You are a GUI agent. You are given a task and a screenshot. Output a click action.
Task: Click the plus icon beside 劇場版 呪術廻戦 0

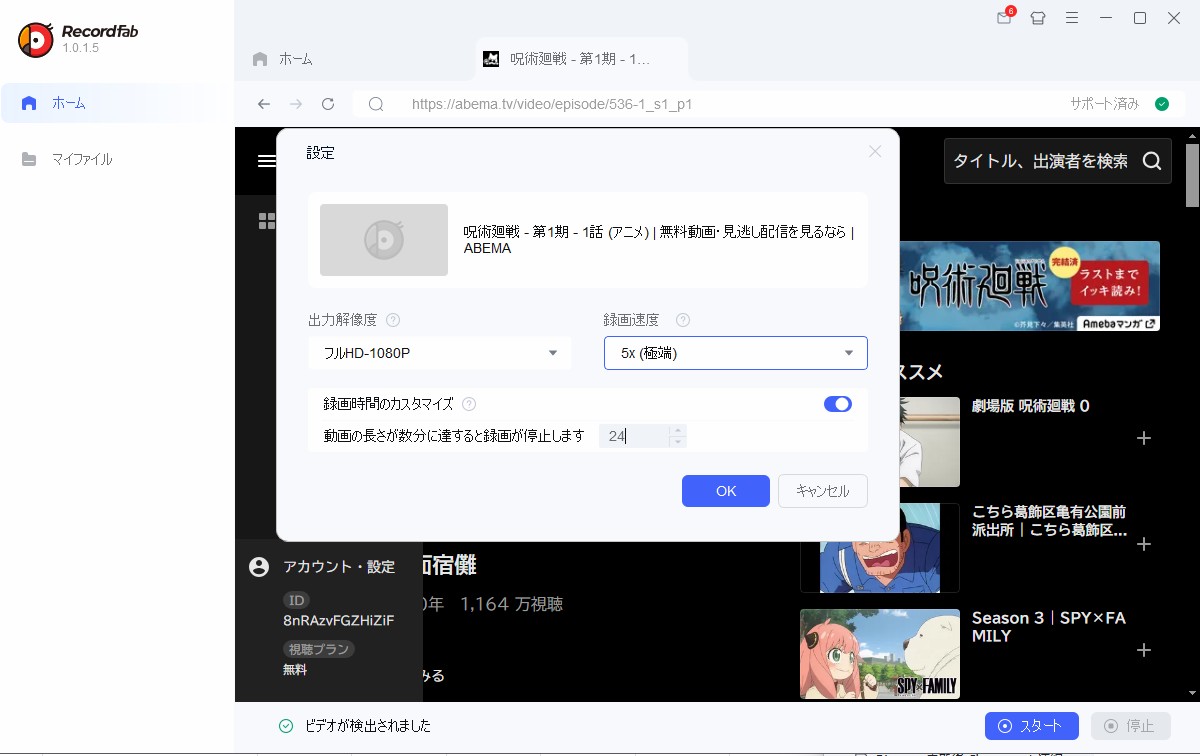[x=1143, y=438]
